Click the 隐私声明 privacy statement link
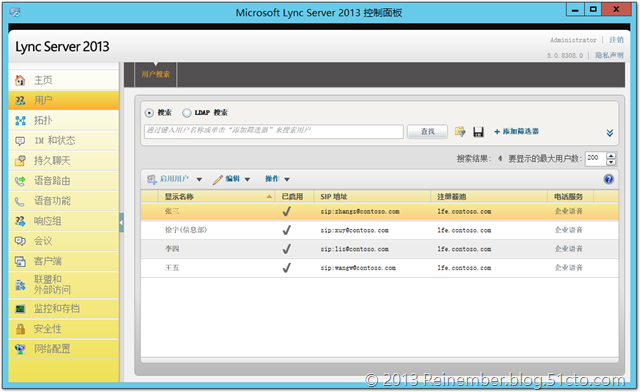Viewport: 640px width, 392px height. click(x=609, y=55)
